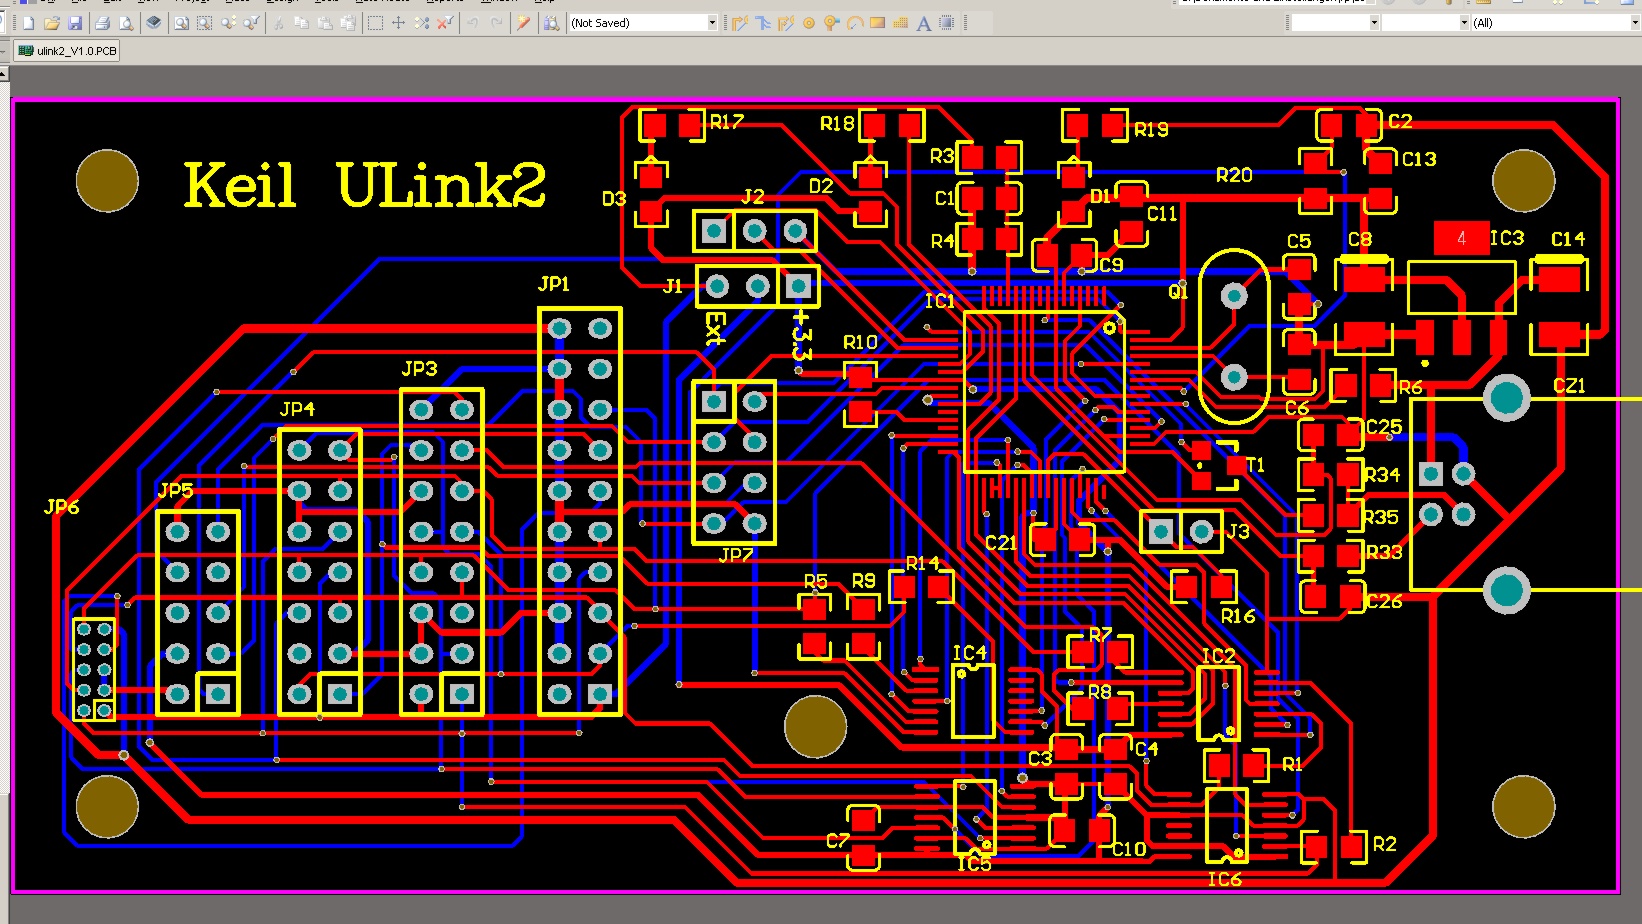Activate the Cross Probe tool
This screenshot has width=1642, height=924.
[x=523, y=23]
